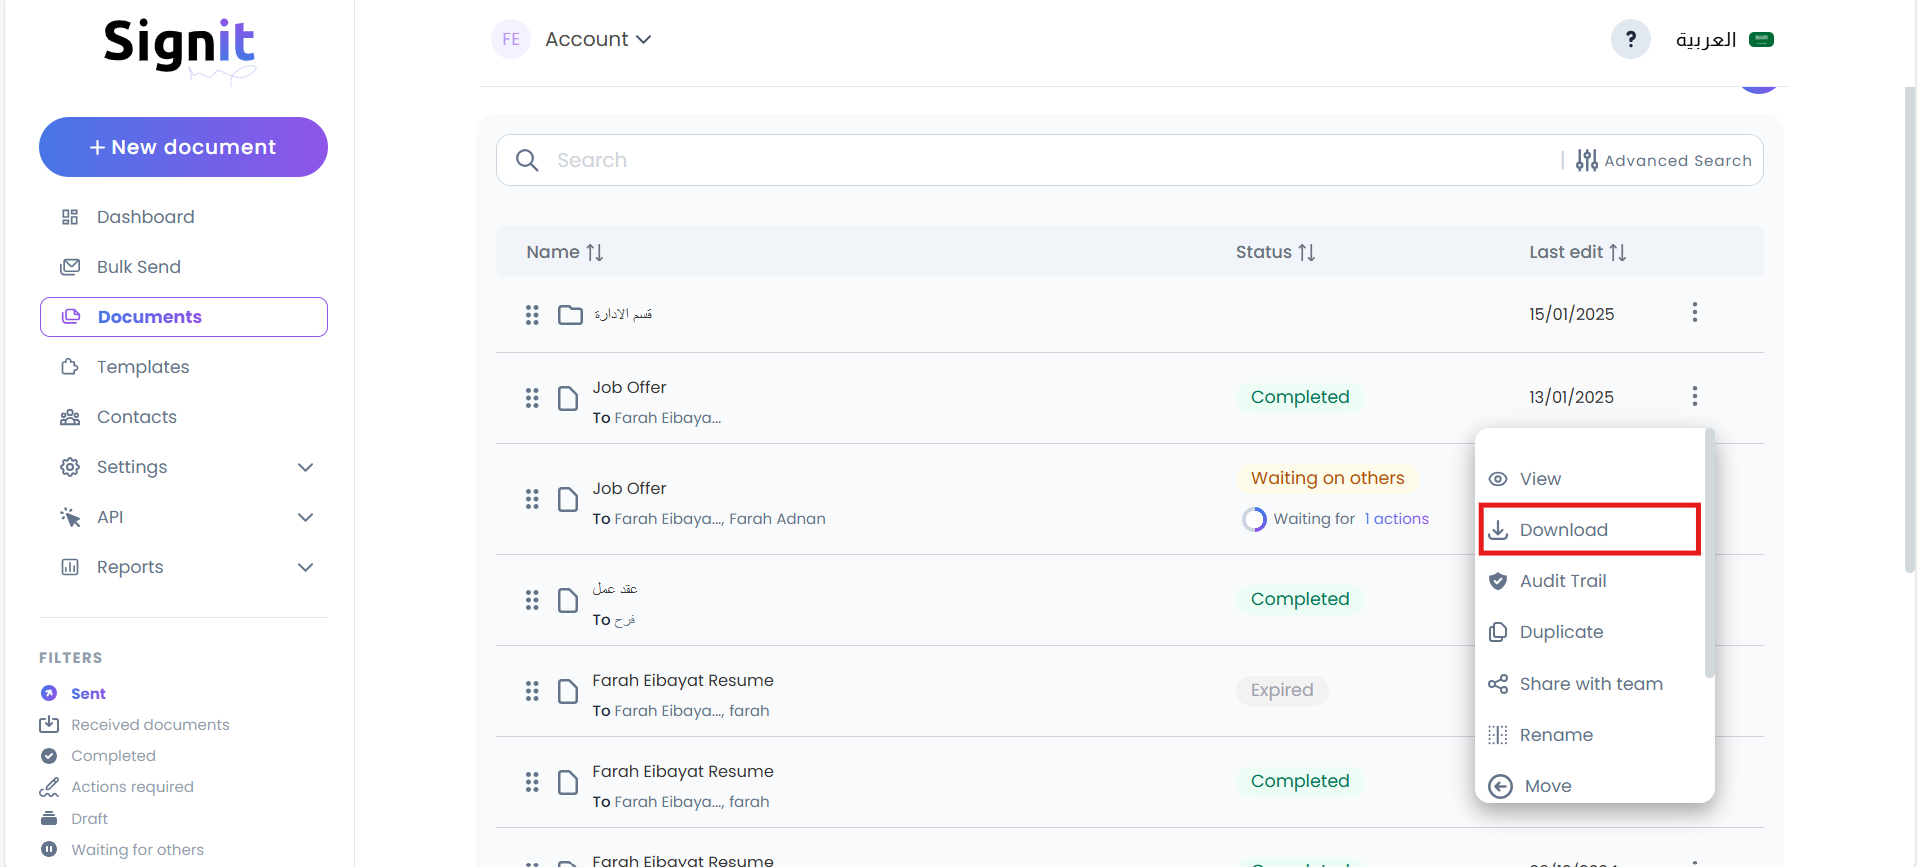Choose Download from the context menu

pyautogui.click(x=1563, y=530)
